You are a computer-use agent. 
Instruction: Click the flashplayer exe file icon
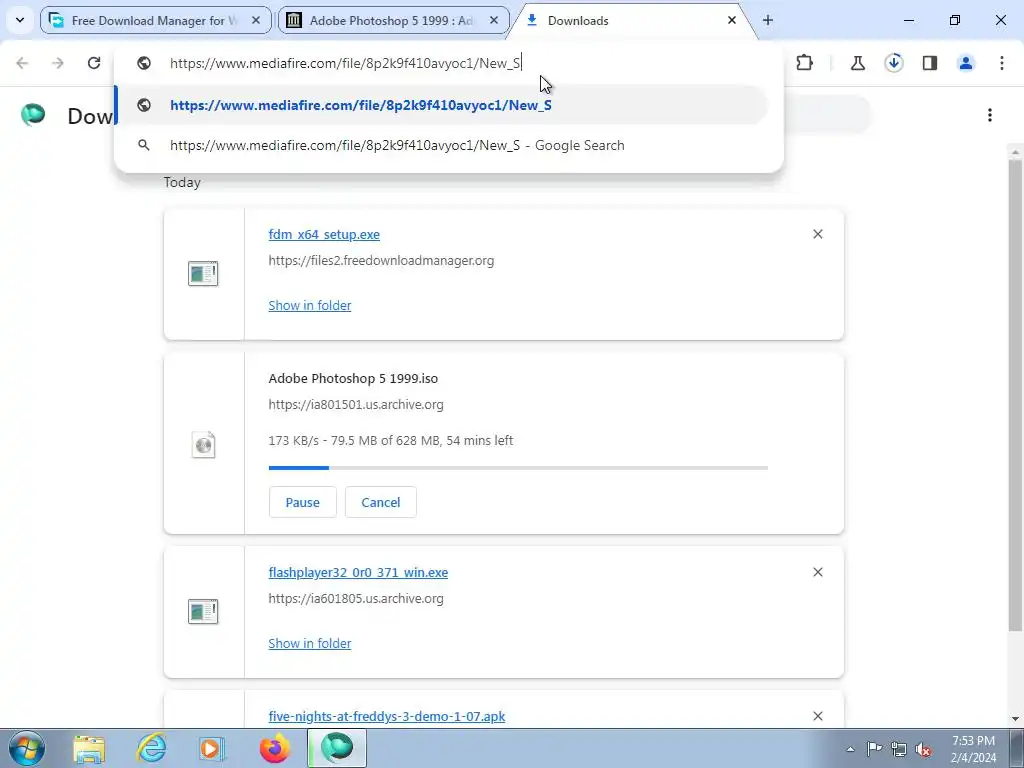tap(203, 612)
